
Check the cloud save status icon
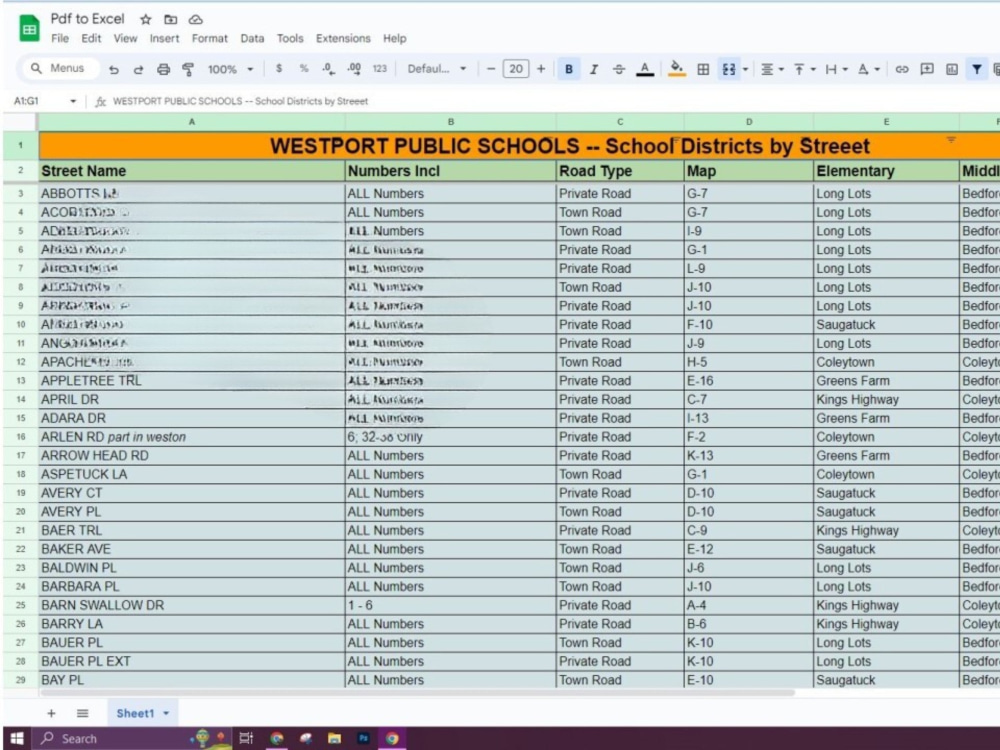(x=196, y=20)
